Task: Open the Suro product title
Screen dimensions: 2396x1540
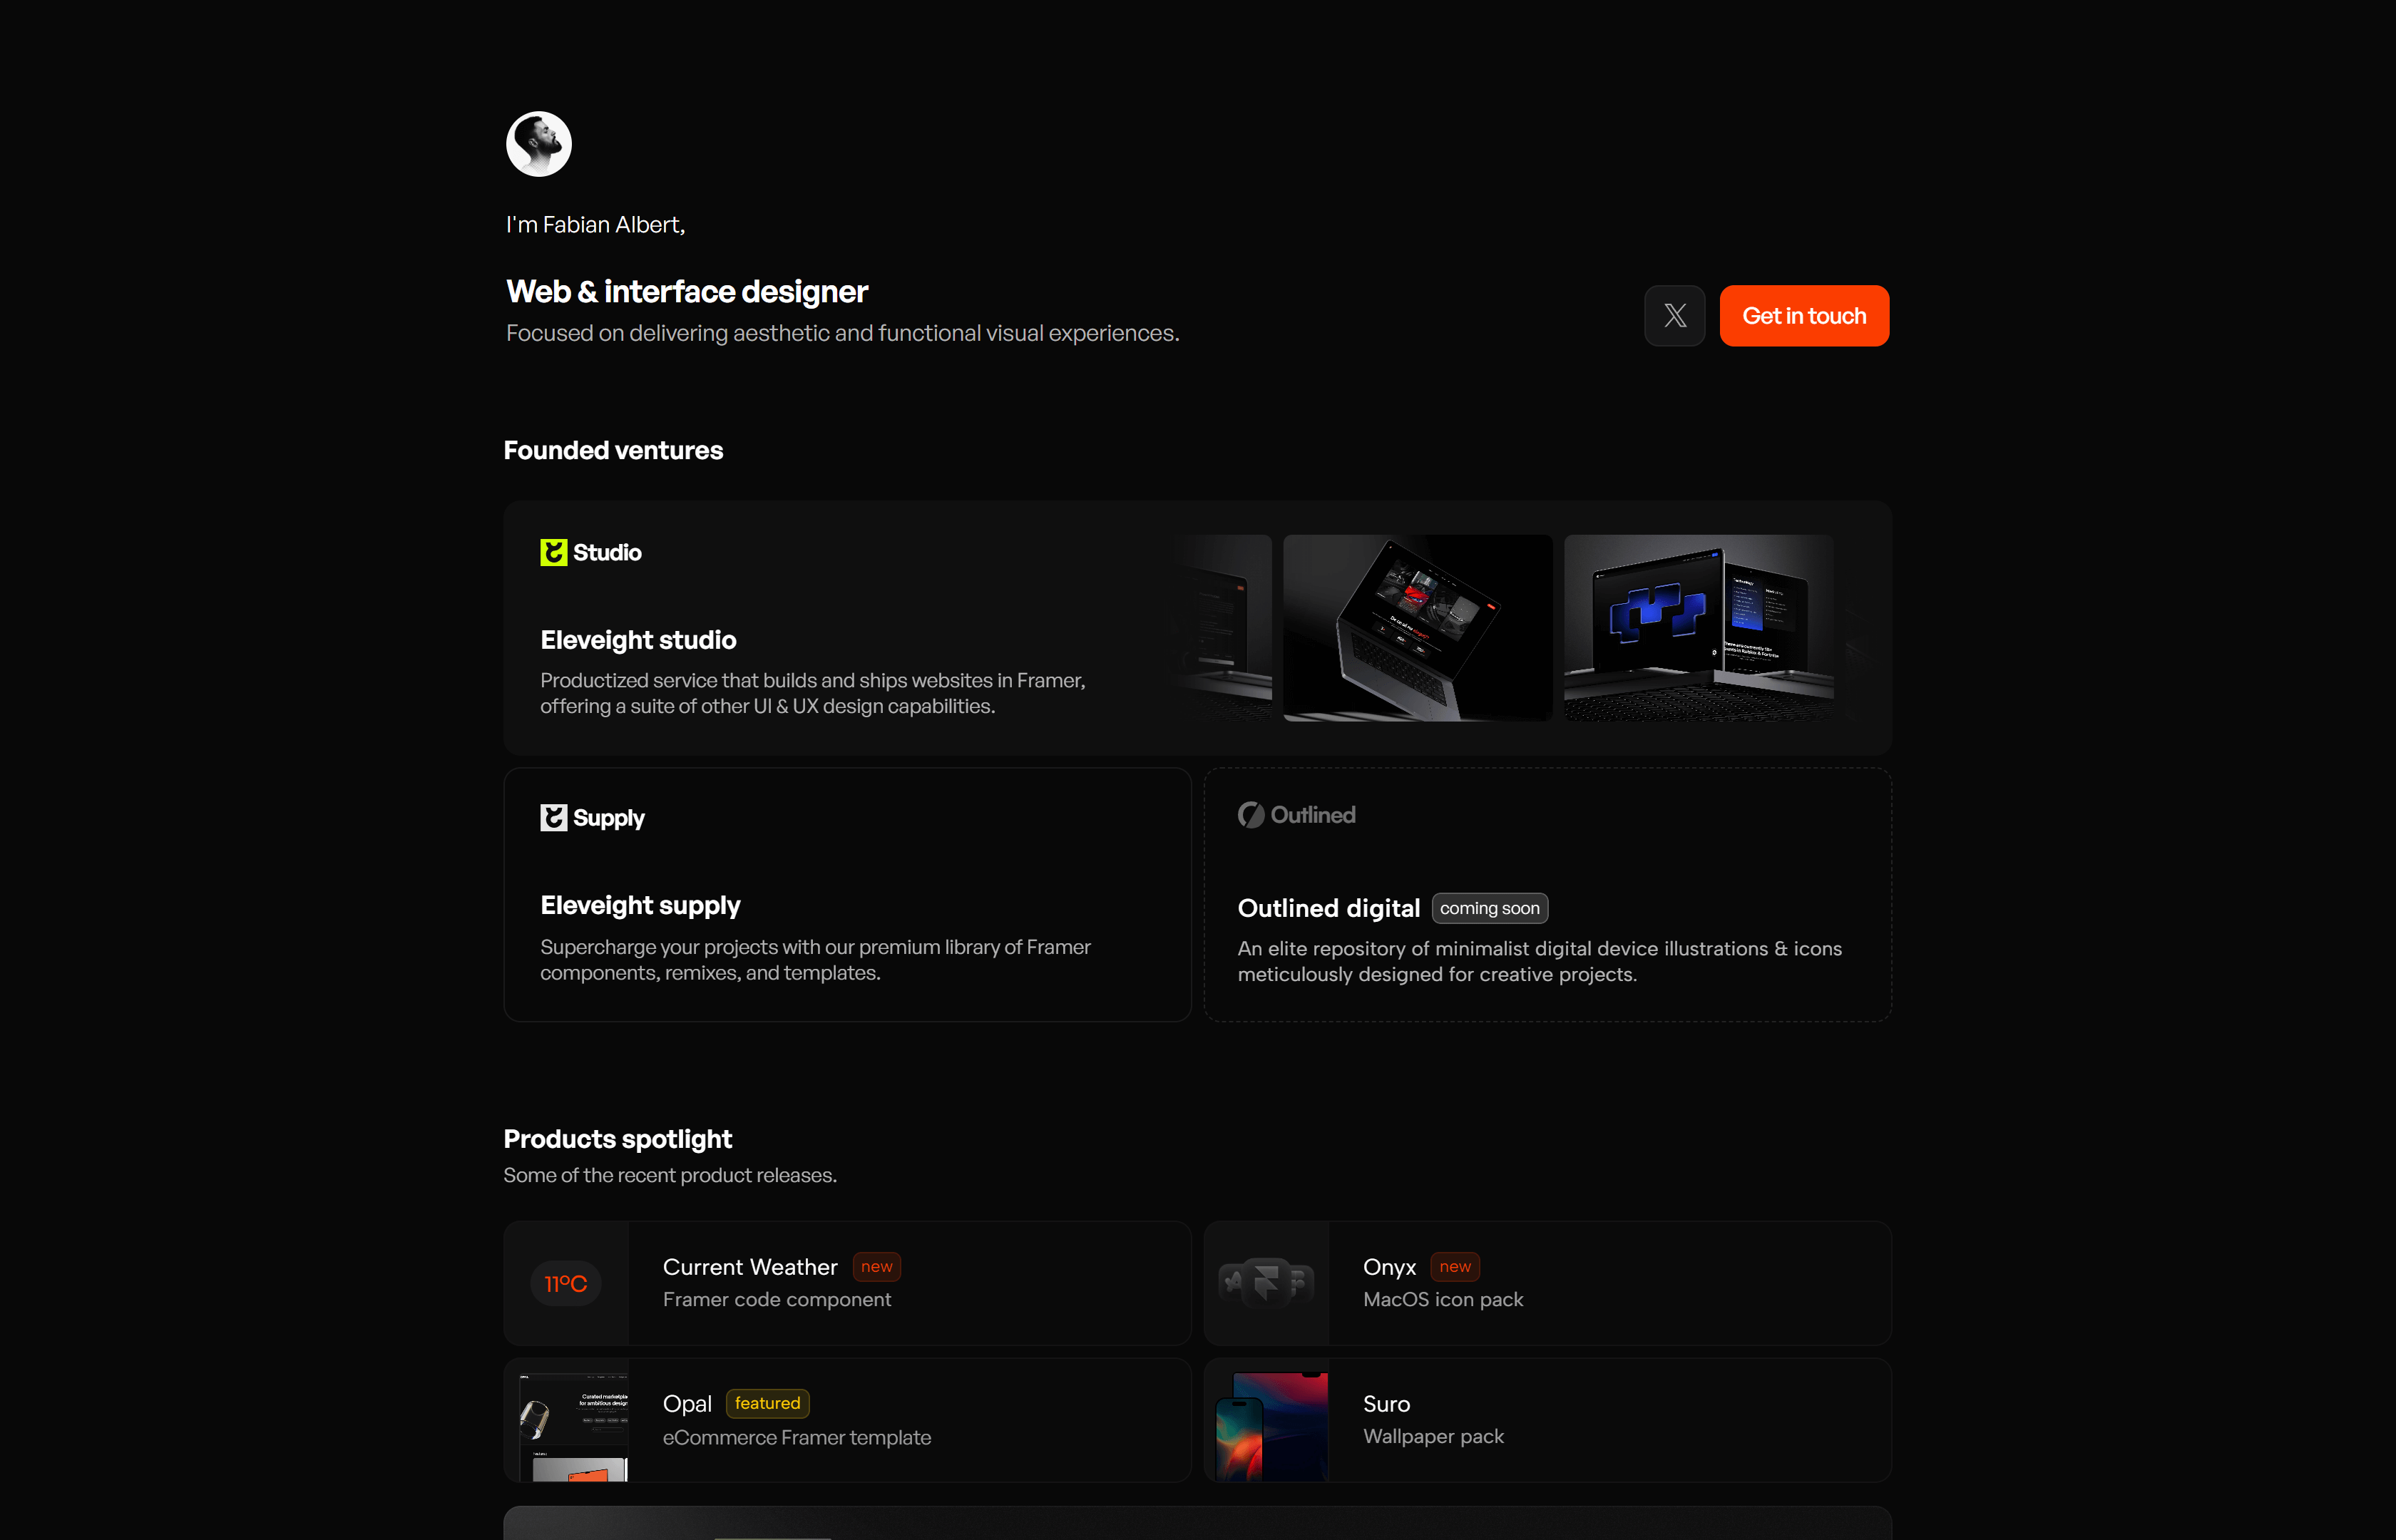Action: click(x=1386, y=1404)
